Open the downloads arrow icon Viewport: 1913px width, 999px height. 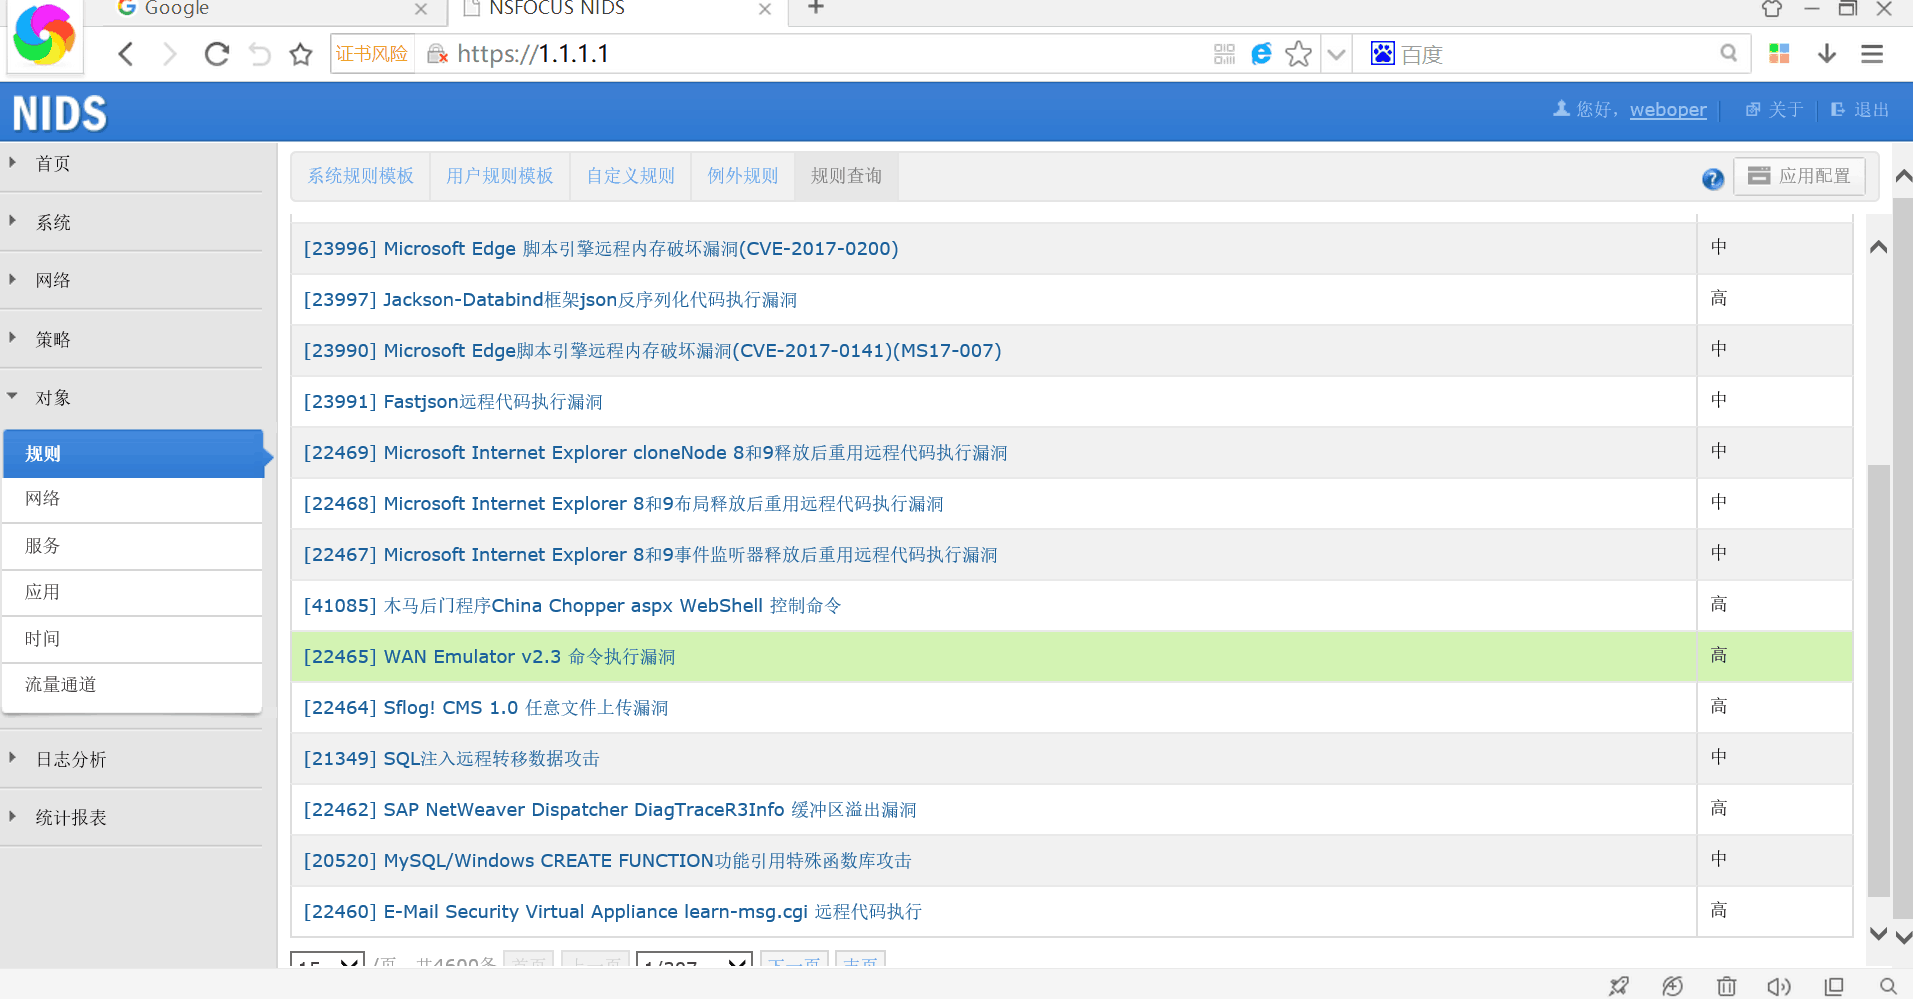[x=1827, y=54]
